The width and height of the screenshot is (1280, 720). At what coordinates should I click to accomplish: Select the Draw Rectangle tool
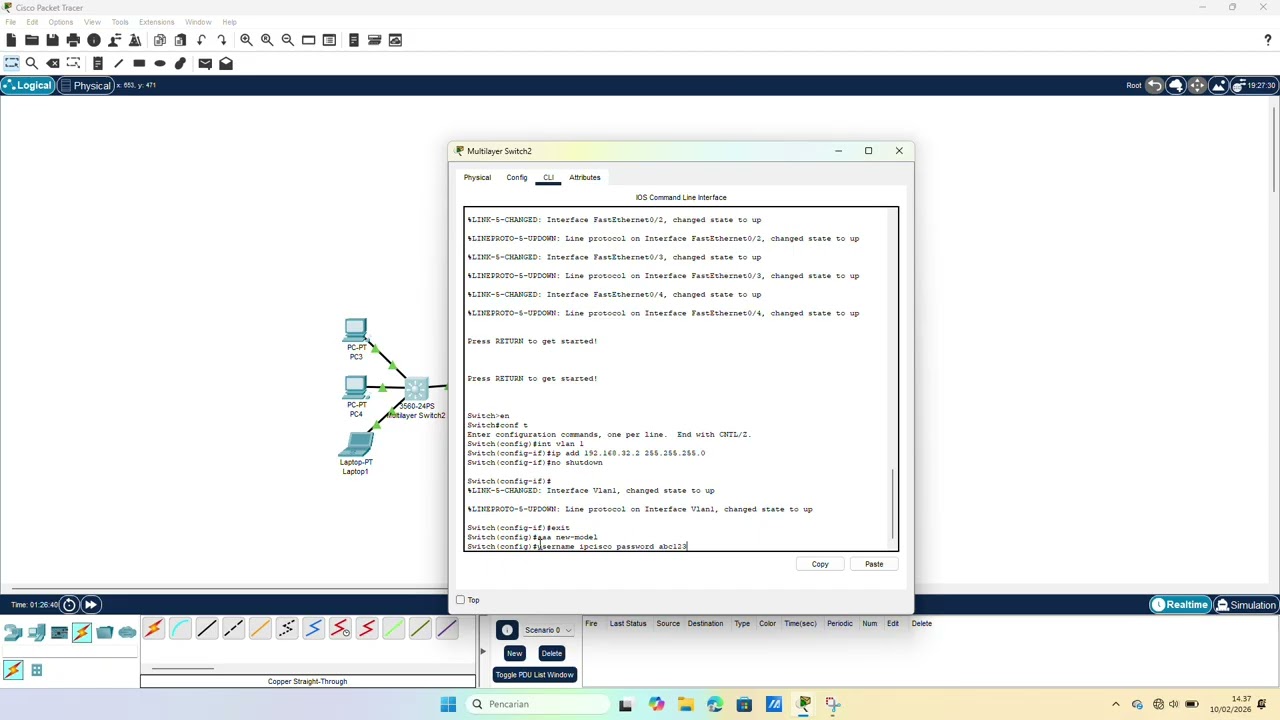[139, 63]
